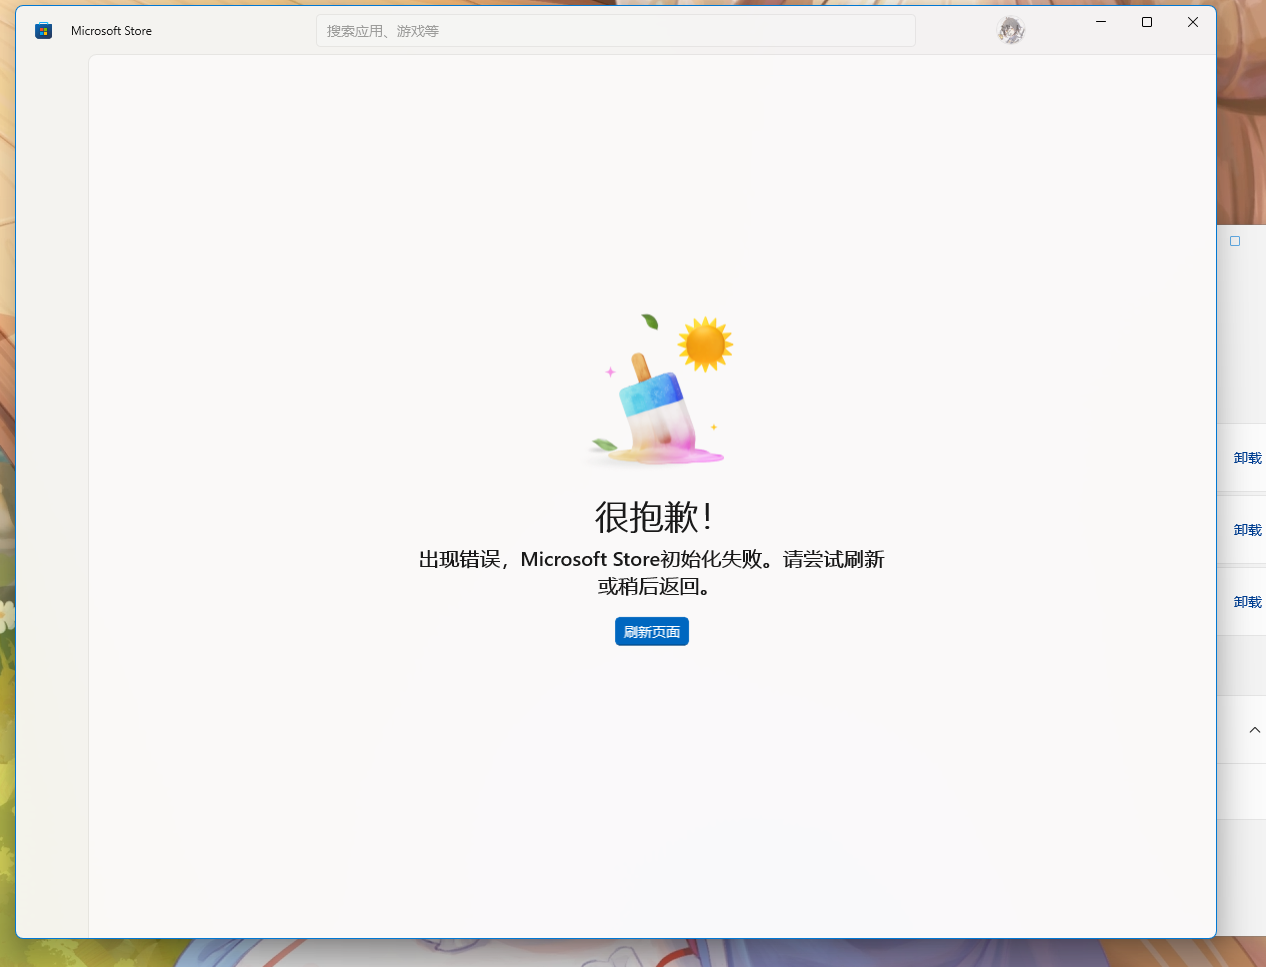Viewport: 1266px width, 967px height.
Task: Open the account profile avatar menu
Action: coord(1011,30)
